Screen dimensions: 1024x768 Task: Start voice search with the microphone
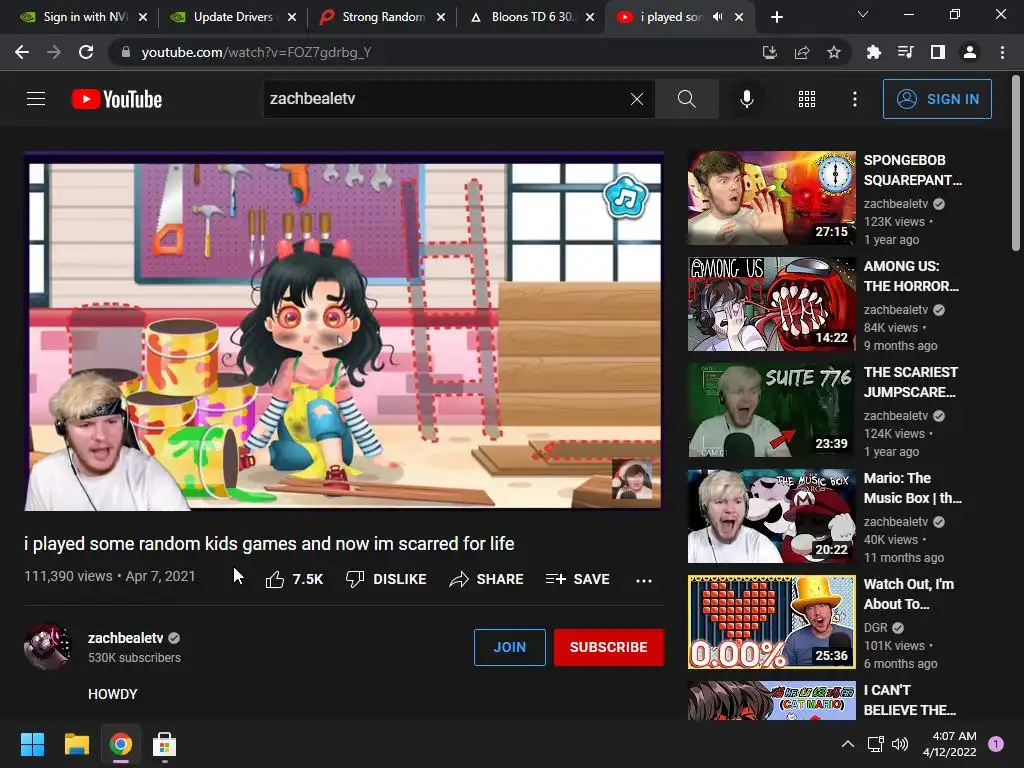point(746,99)
